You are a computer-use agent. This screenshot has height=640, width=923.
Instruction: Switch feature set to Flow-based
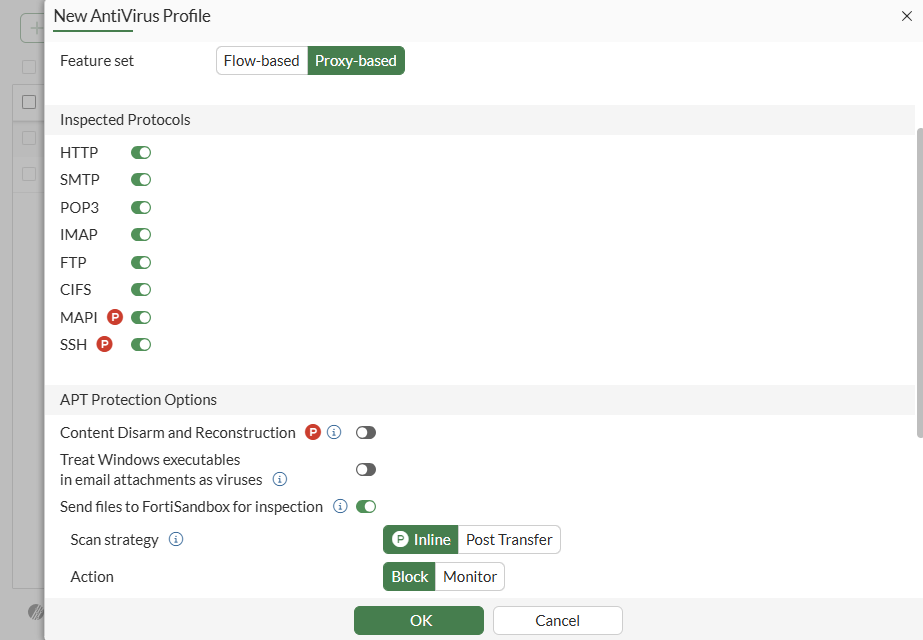pos(261,61)
